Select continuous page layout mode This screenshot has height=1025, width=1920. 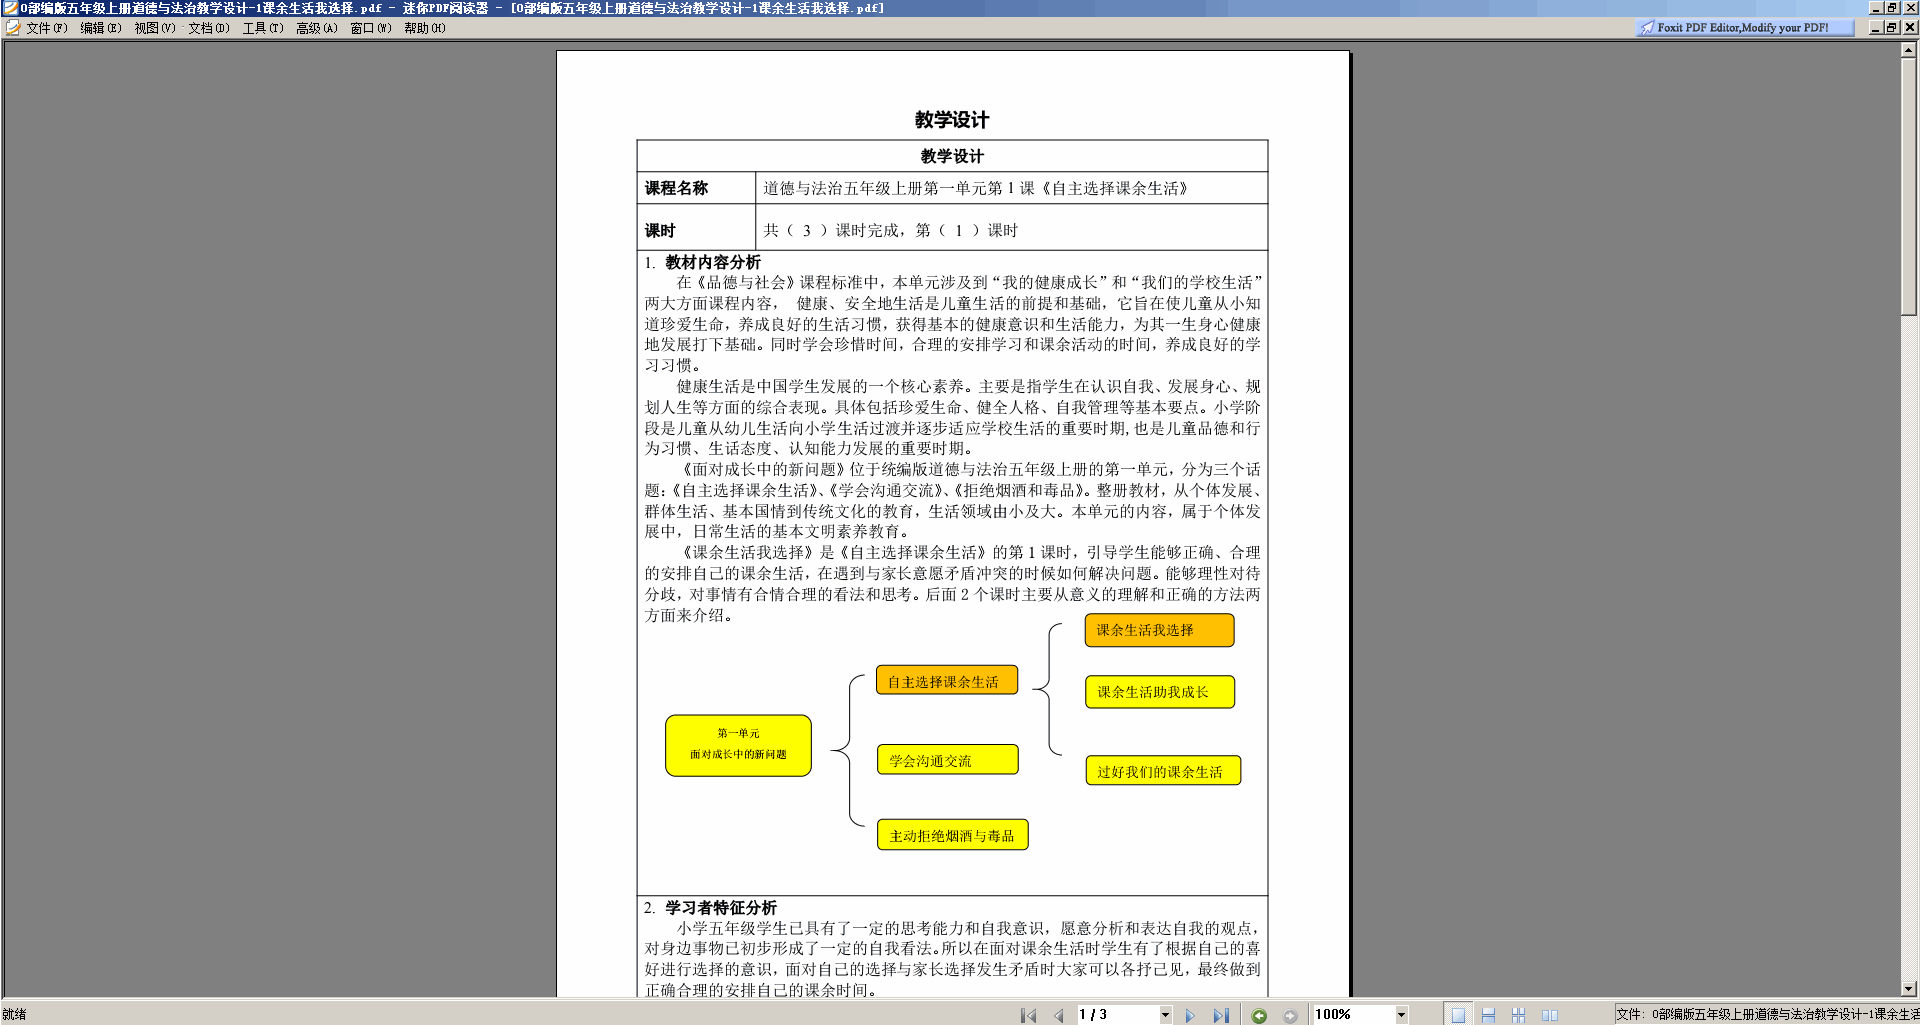[x=1488, y=1015]
